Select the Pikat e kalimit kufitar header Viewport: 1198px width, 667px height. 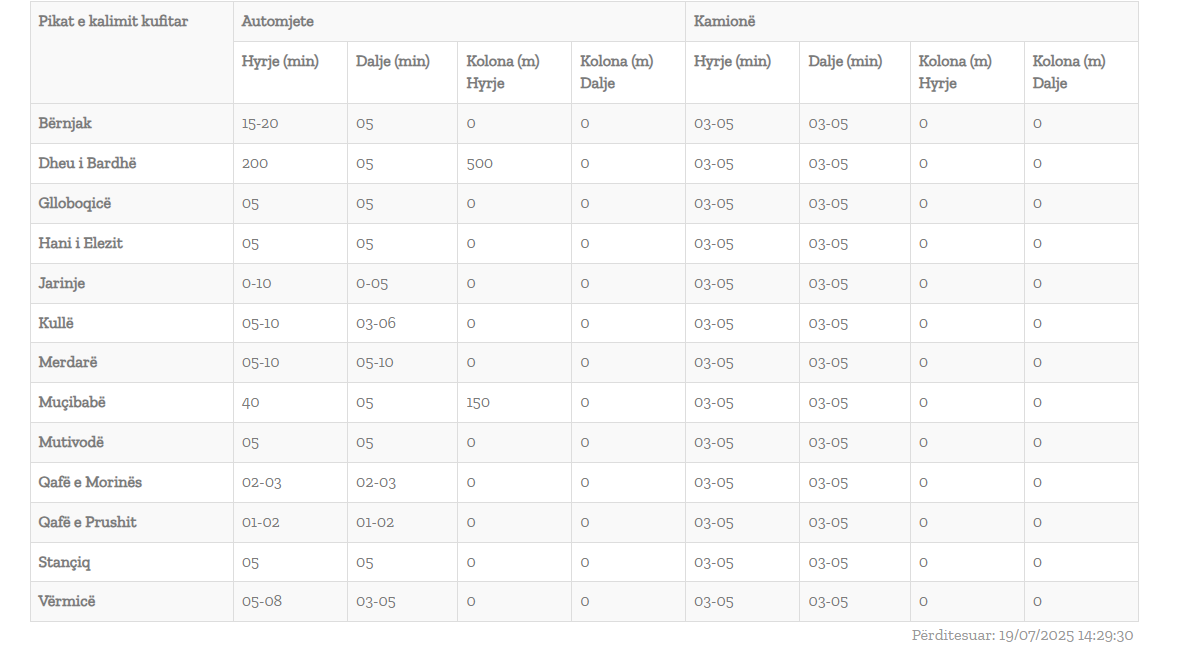coord(113,21)
